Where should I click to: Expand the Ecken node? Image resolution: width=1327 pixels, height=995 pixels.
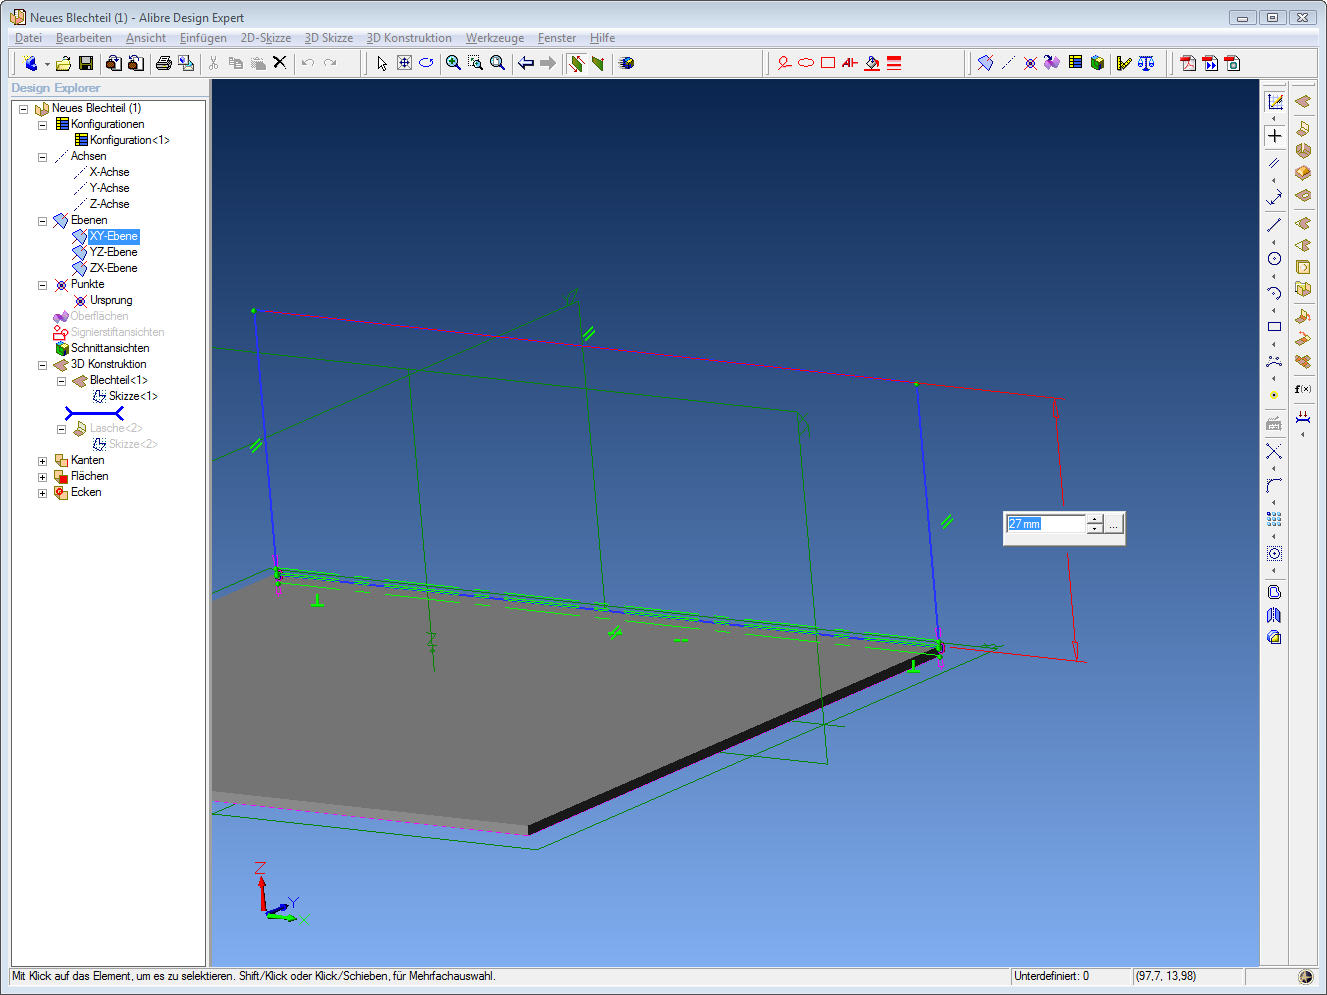pyautogui.click(x=42, y=493)
